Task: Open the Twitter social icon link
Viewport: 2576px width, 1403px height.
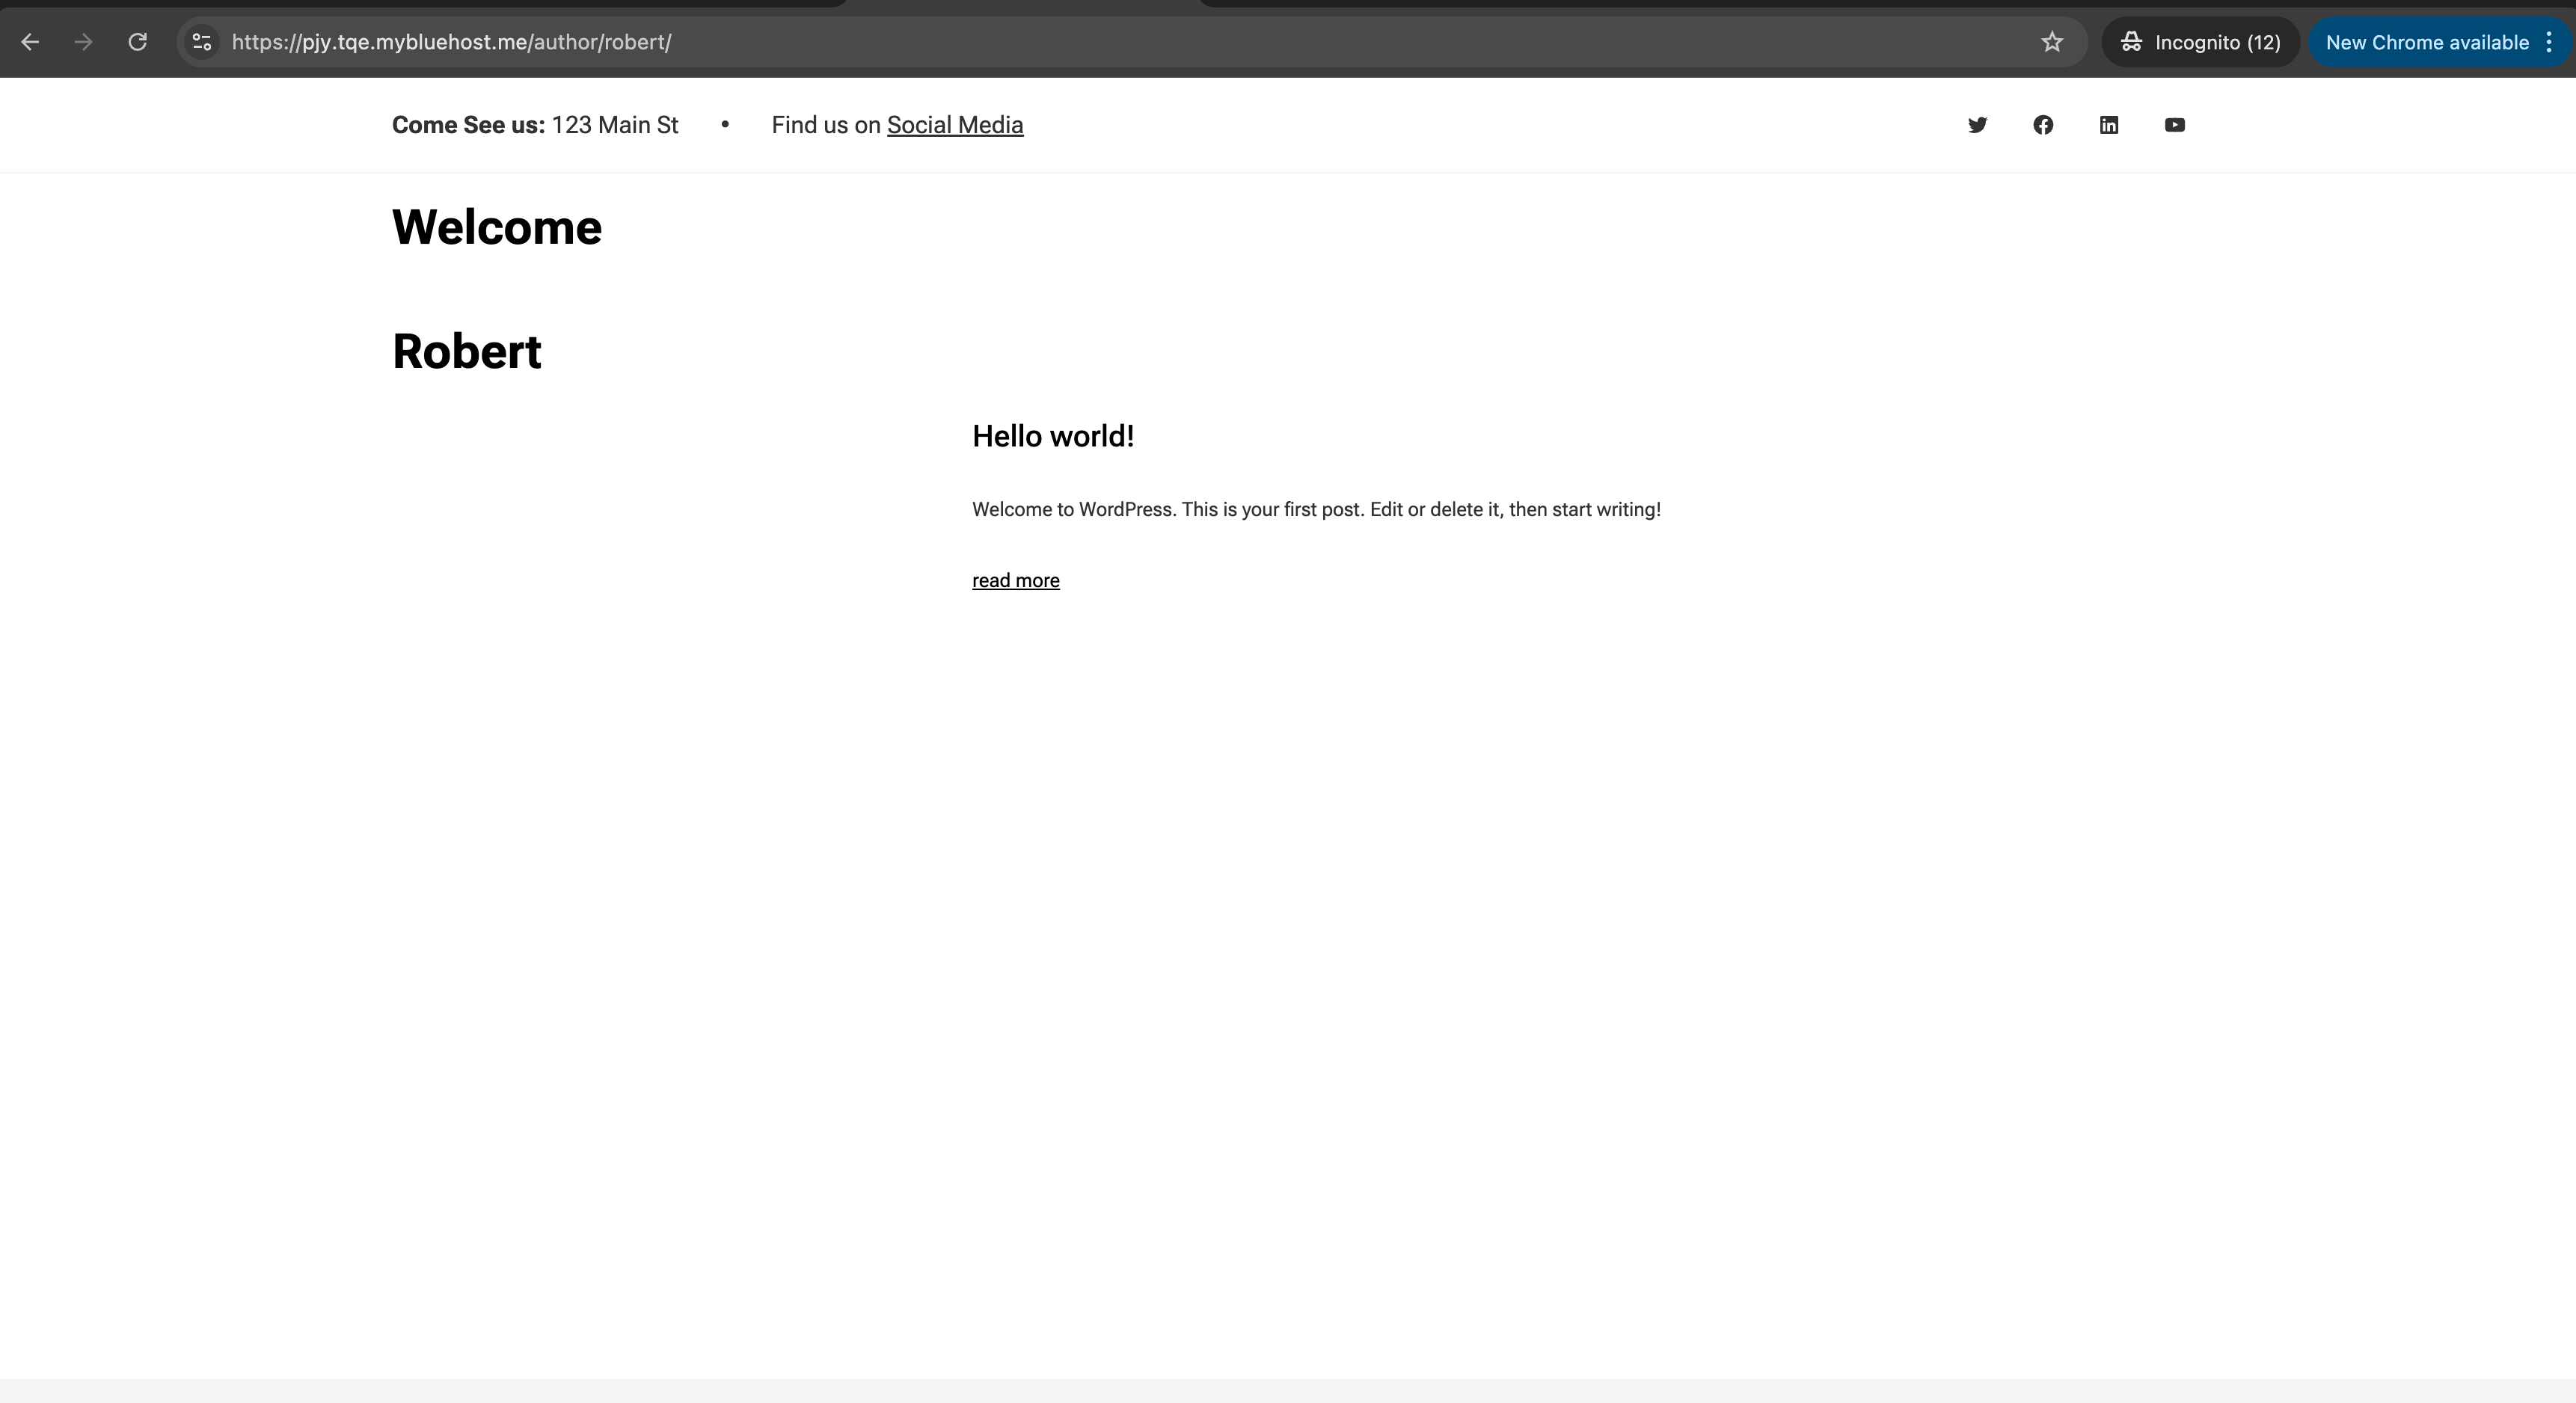Action: (1977, 125)
